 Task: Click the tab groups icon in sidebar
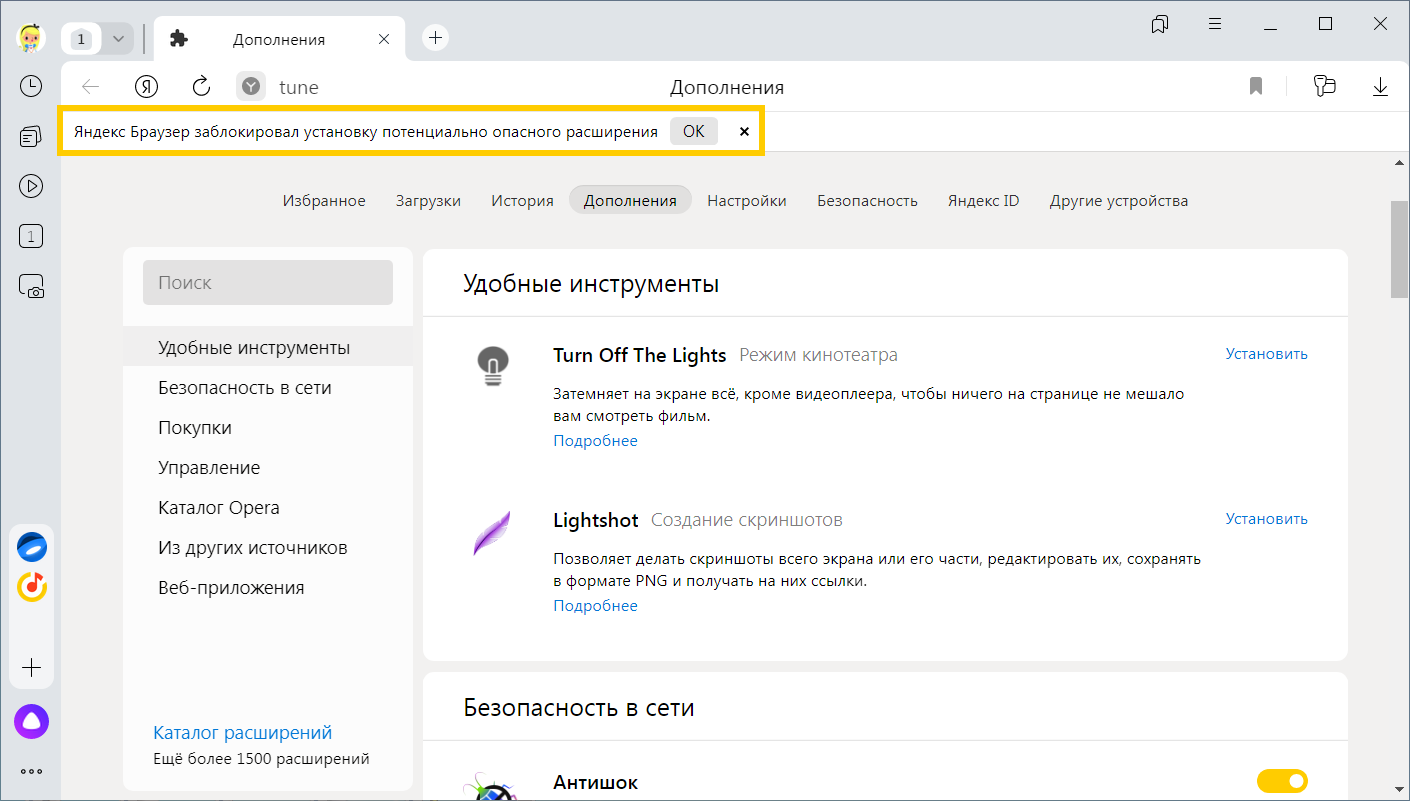(x=31, y=136)
